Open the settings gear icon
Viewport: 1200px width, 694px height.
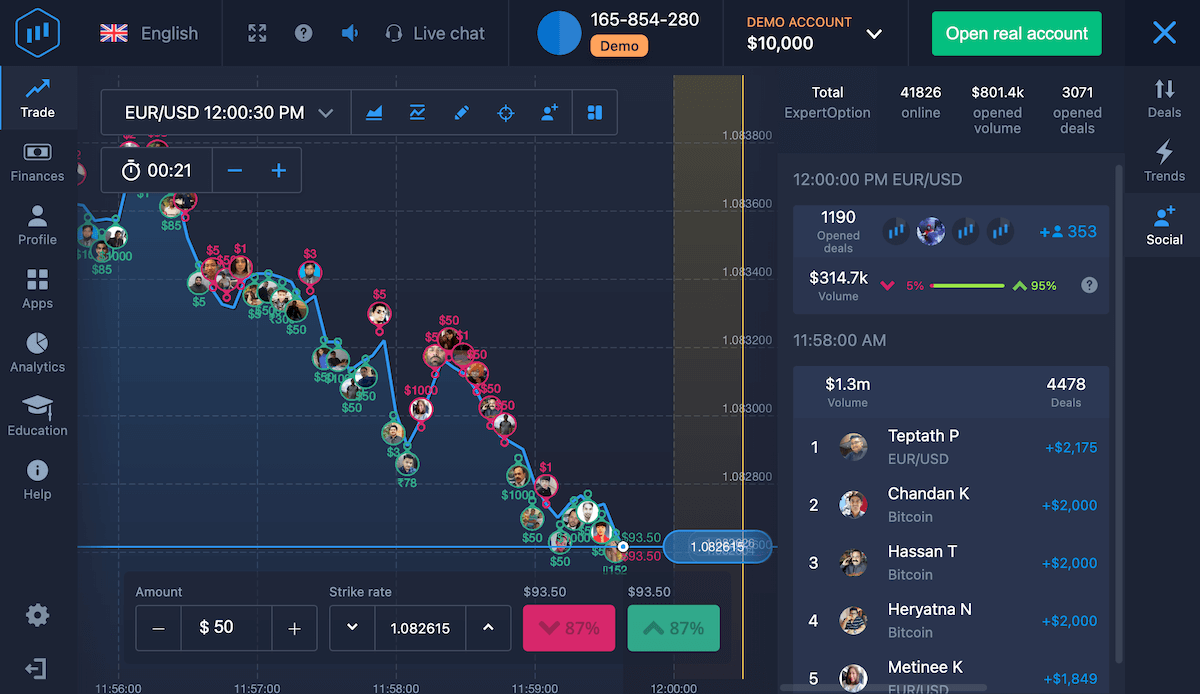click(x=37, y=615)
